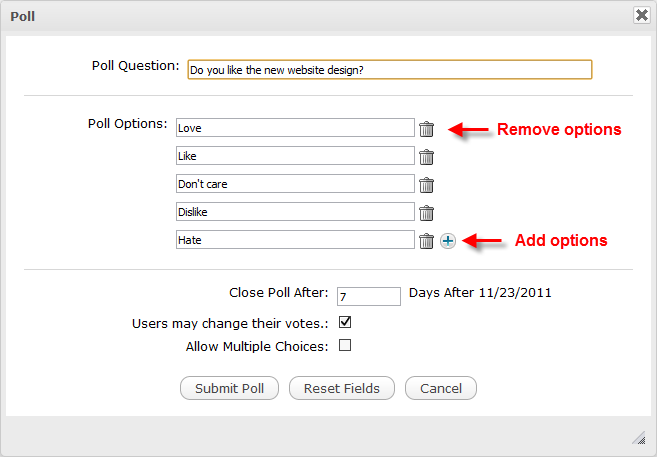The width and height of the screenshot is (657, 457).
Task: Click the Submit Poll button
Action: pos(229,388)
